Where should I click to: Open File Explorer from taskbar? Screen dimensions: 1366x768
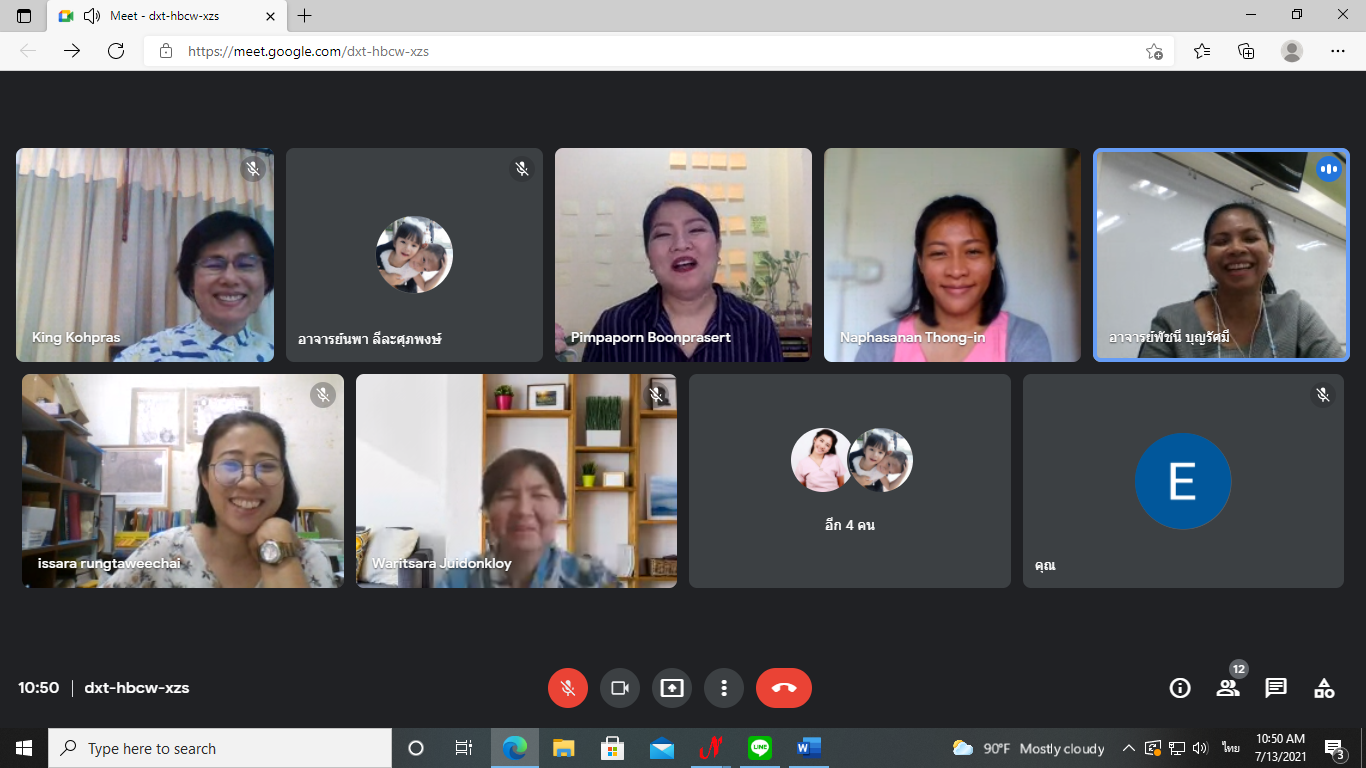[564, 748]
